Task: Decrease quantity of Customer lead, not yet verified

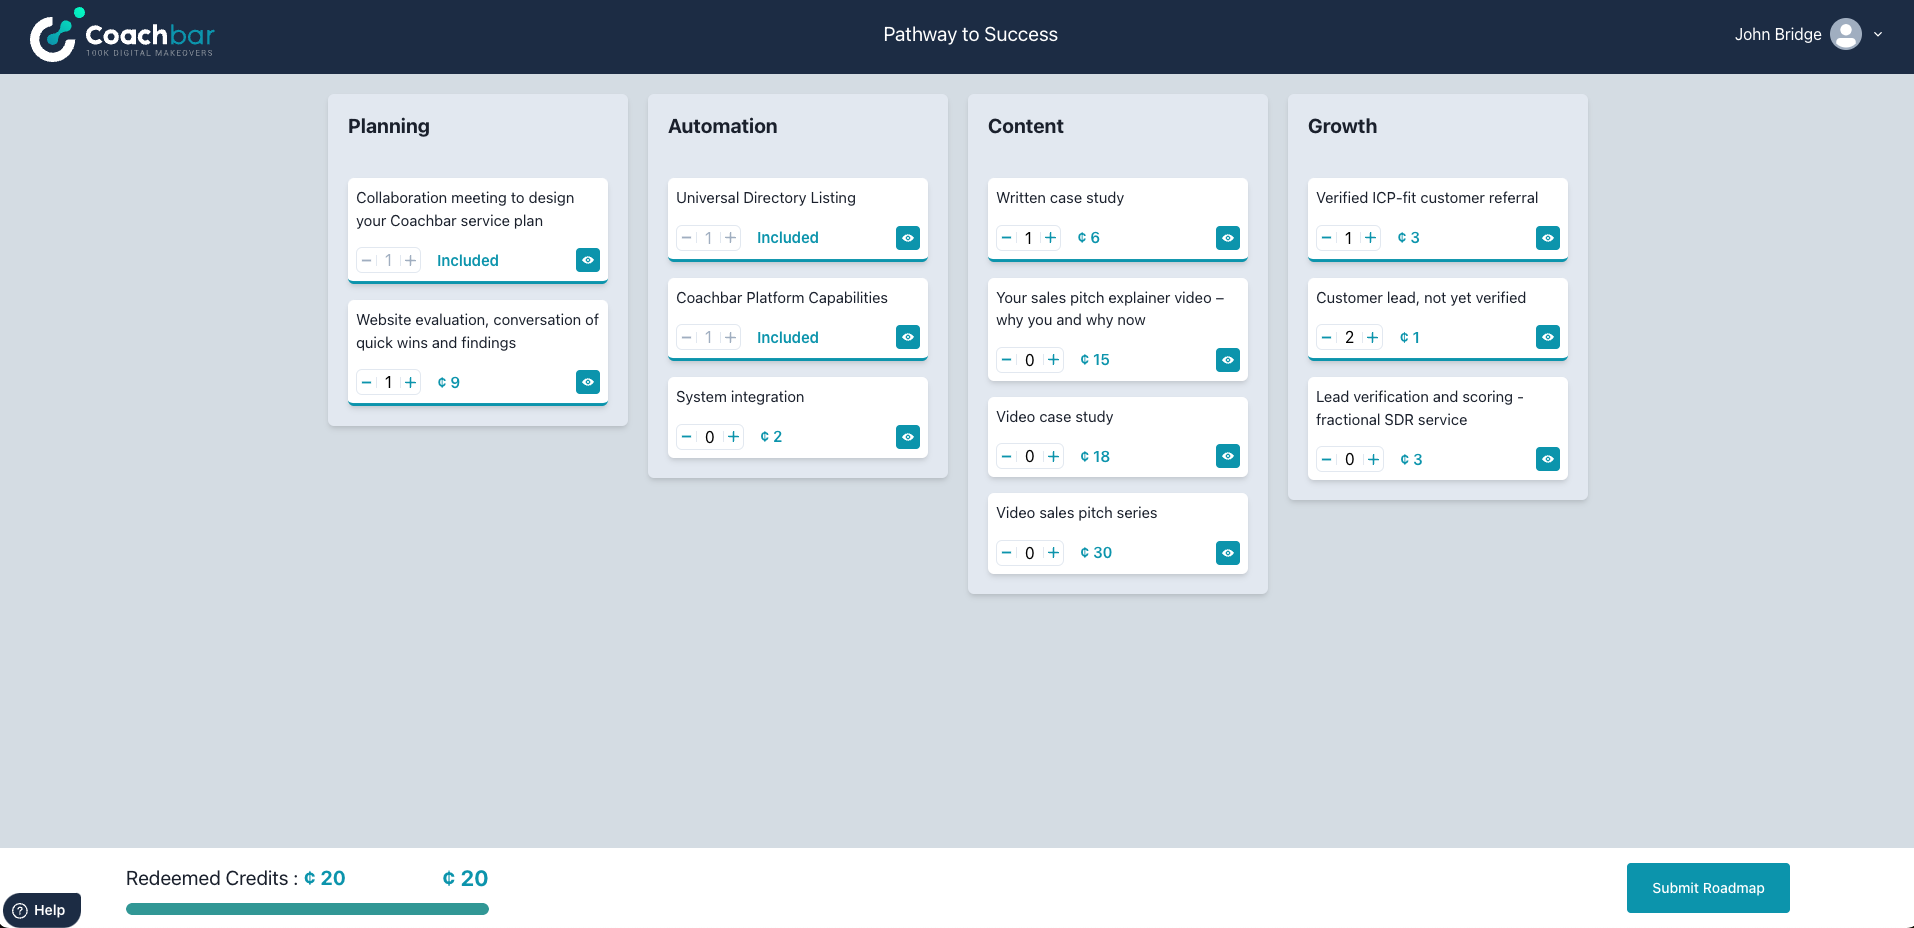Action: point(1326,337)
